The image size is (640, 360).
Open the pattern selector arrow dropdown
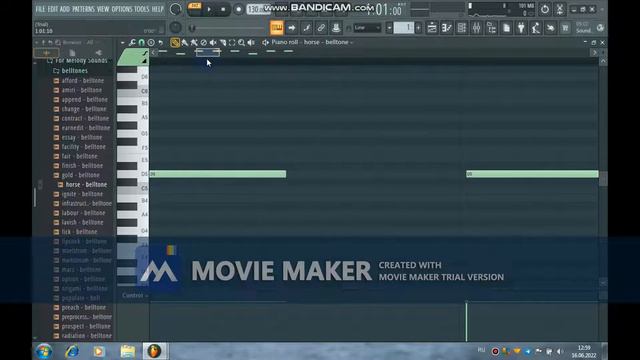tap(389, 28)
